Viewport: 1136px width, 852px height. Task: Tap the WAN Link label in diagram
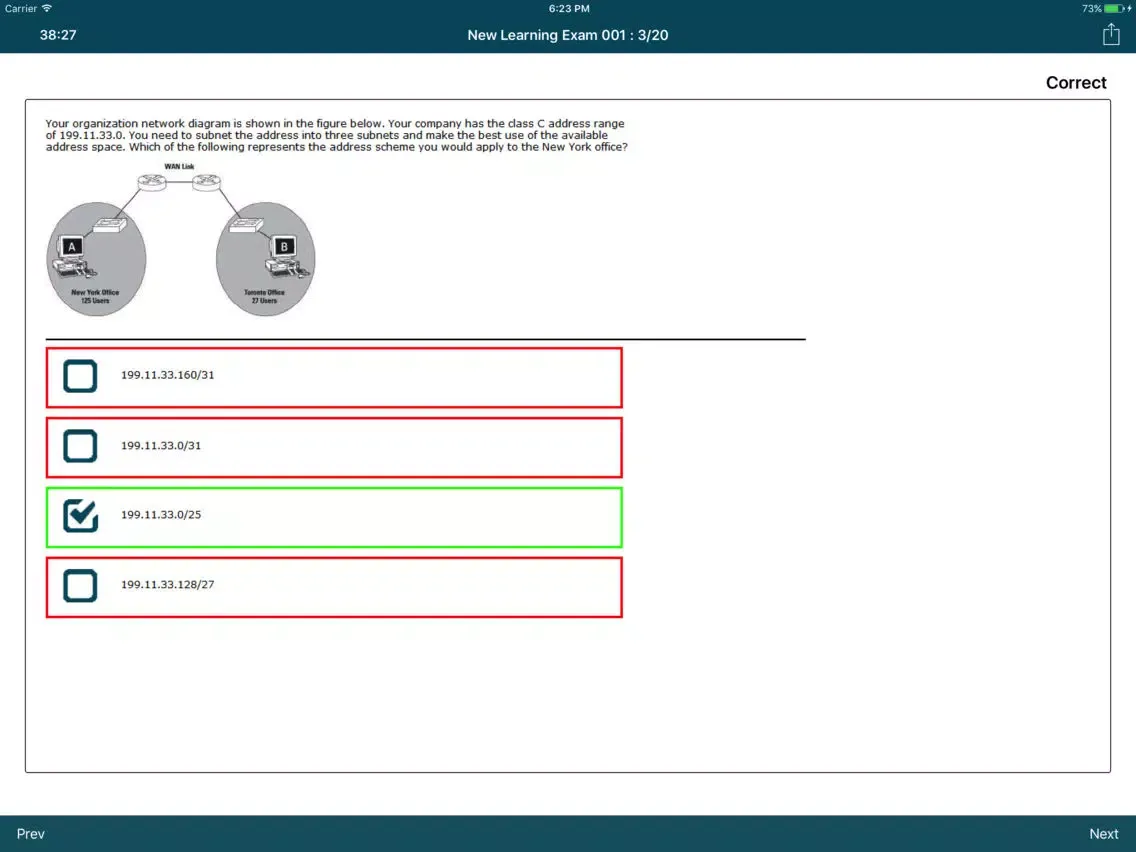click(x=179, y=167)
